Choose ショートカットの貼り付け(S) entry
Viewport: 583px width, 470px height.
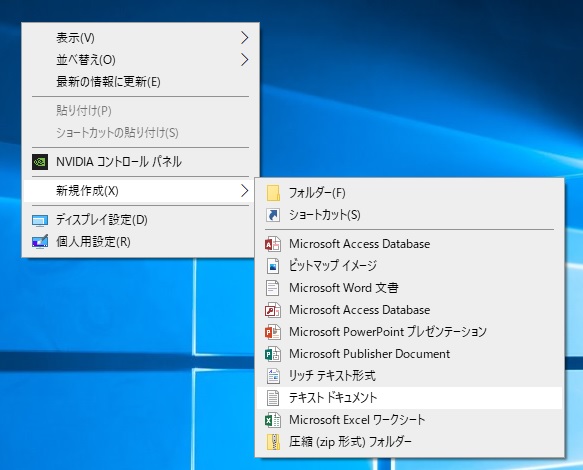pyautogui.click(x=142, y=132)
